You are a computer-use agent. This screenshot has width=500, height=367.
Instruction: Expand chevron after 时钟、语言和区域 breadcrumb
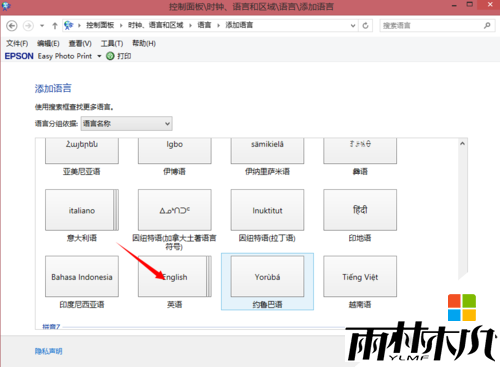tap(190, 26)
